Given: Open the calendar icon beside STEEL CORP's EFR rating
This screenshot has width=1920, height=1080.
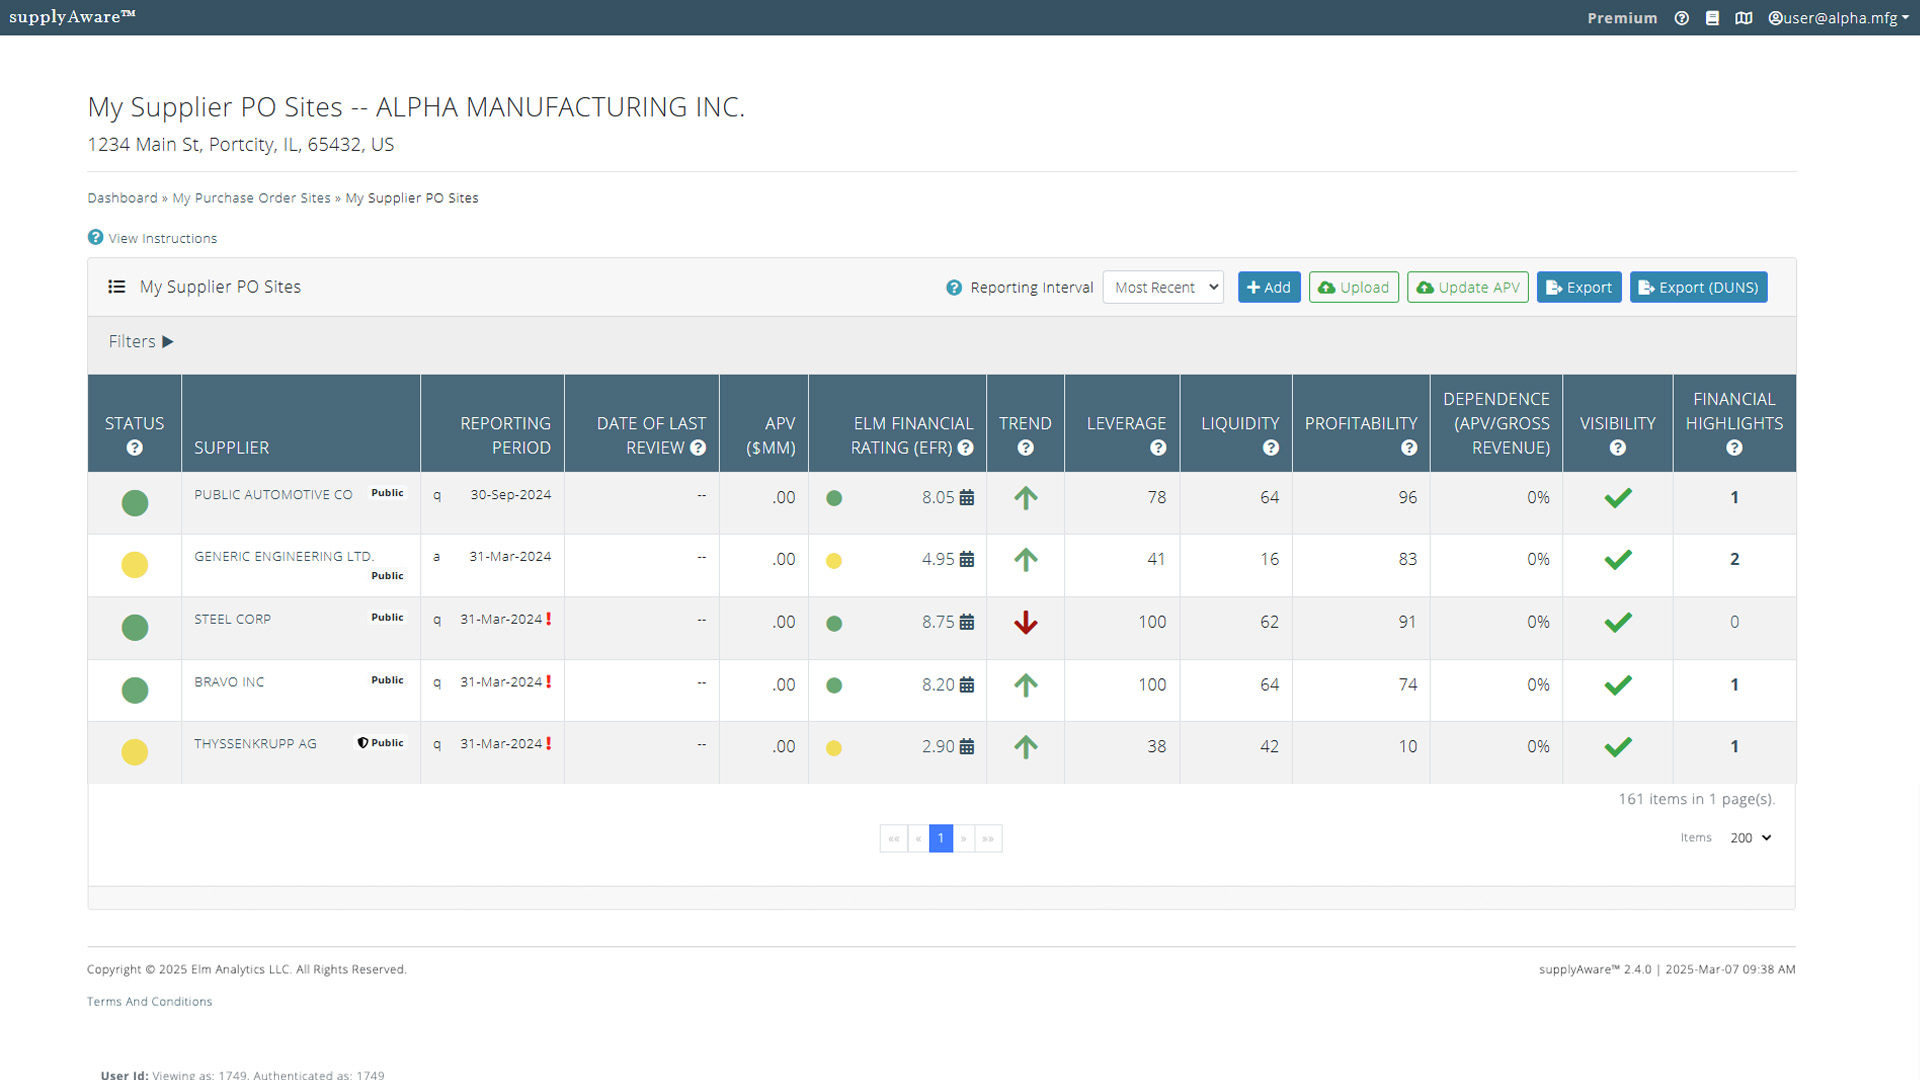Looking at the screenshot, I should pos(966,622).
